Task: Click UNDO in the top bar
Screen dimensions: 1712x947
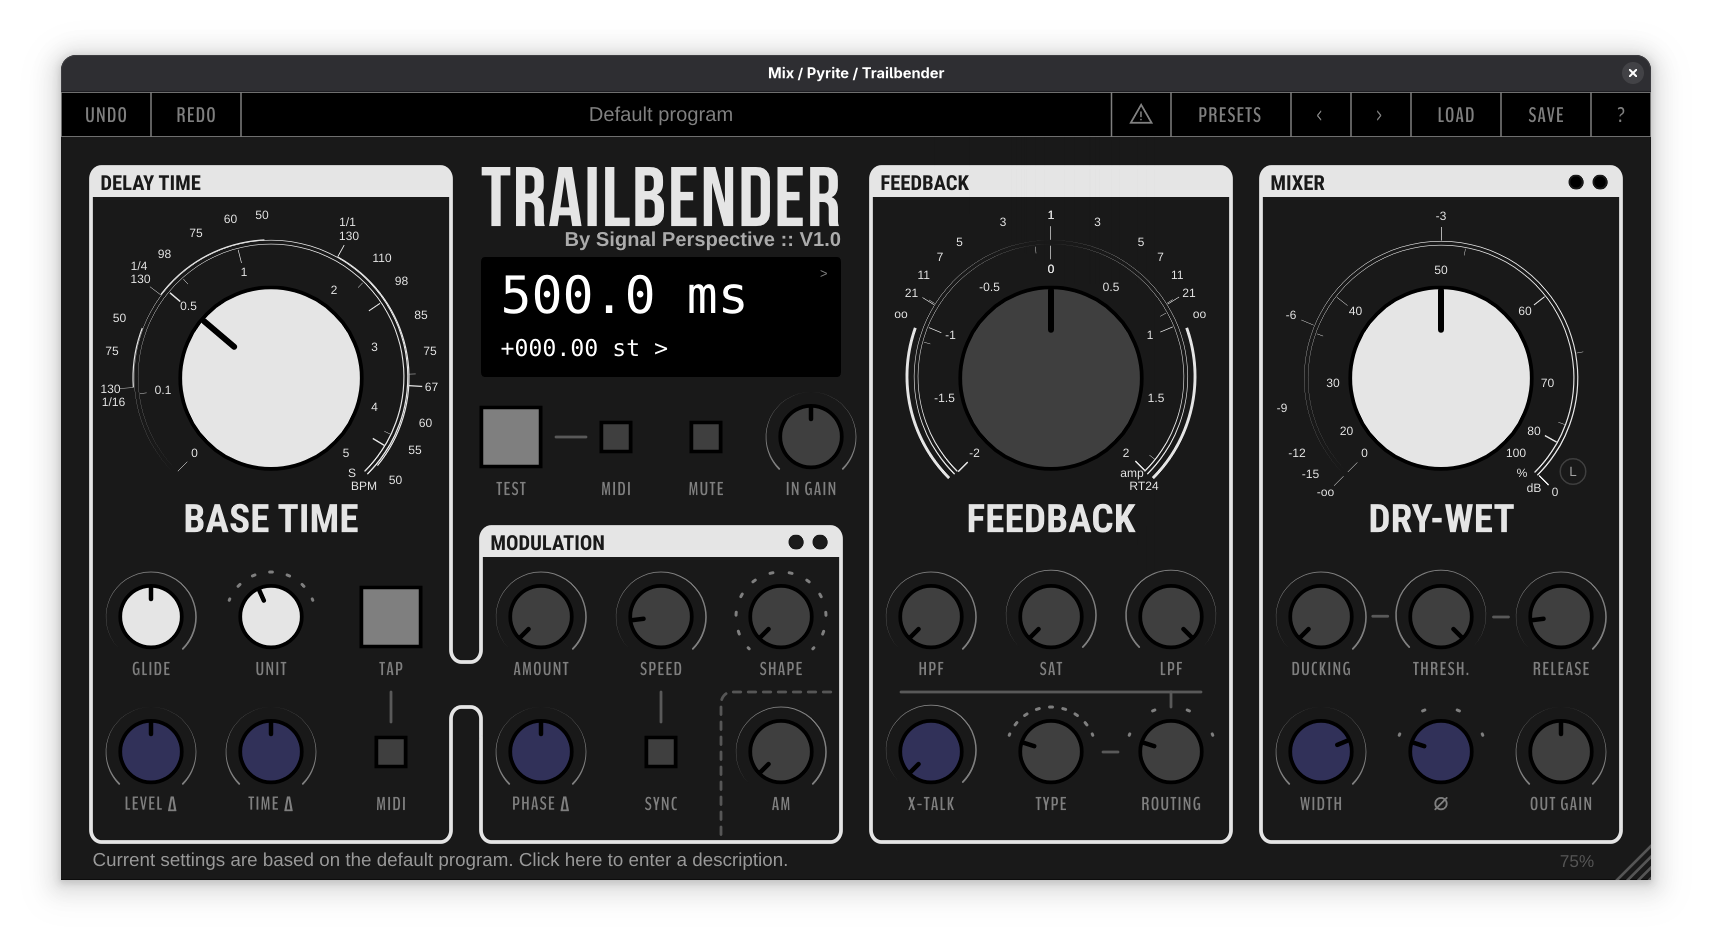Action: [x=106, y=115]
